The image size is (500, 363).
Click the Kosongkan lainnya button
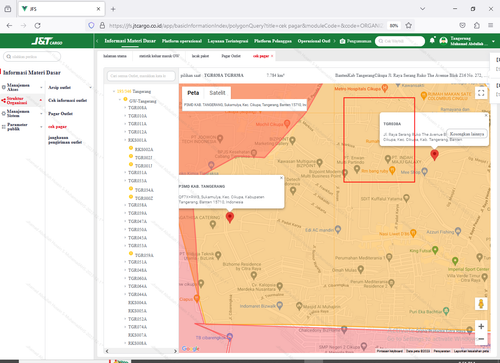tap(467, 134)
